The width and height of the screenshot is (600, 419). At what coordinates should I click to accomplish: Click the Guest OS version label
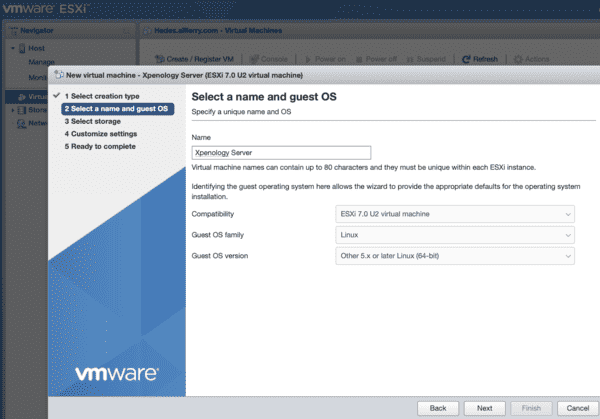tap(220, 256)
